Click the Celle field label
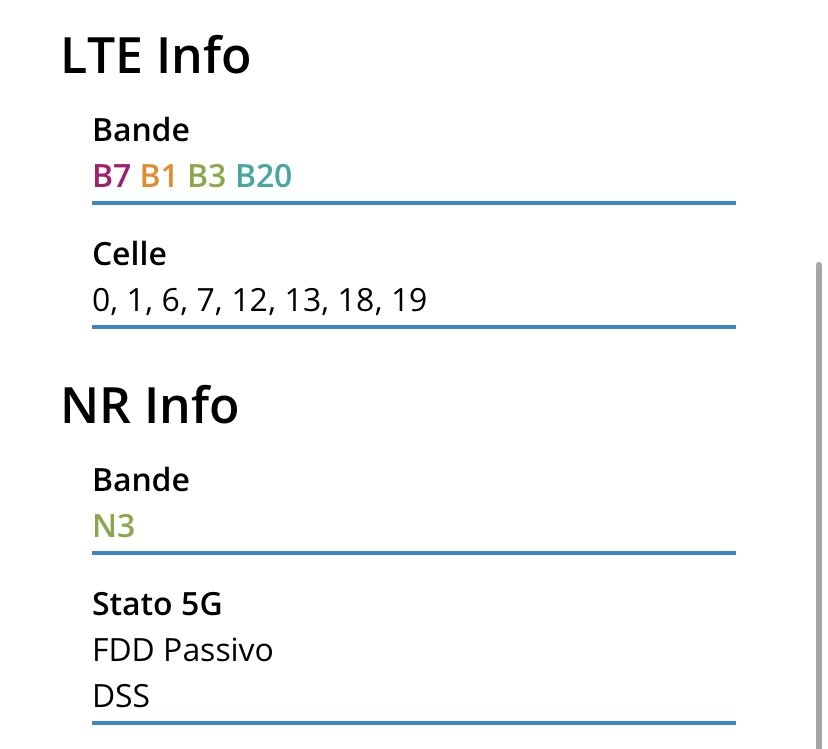The width and height of the screenshot is (828, 749). click(x=129, y=254)
